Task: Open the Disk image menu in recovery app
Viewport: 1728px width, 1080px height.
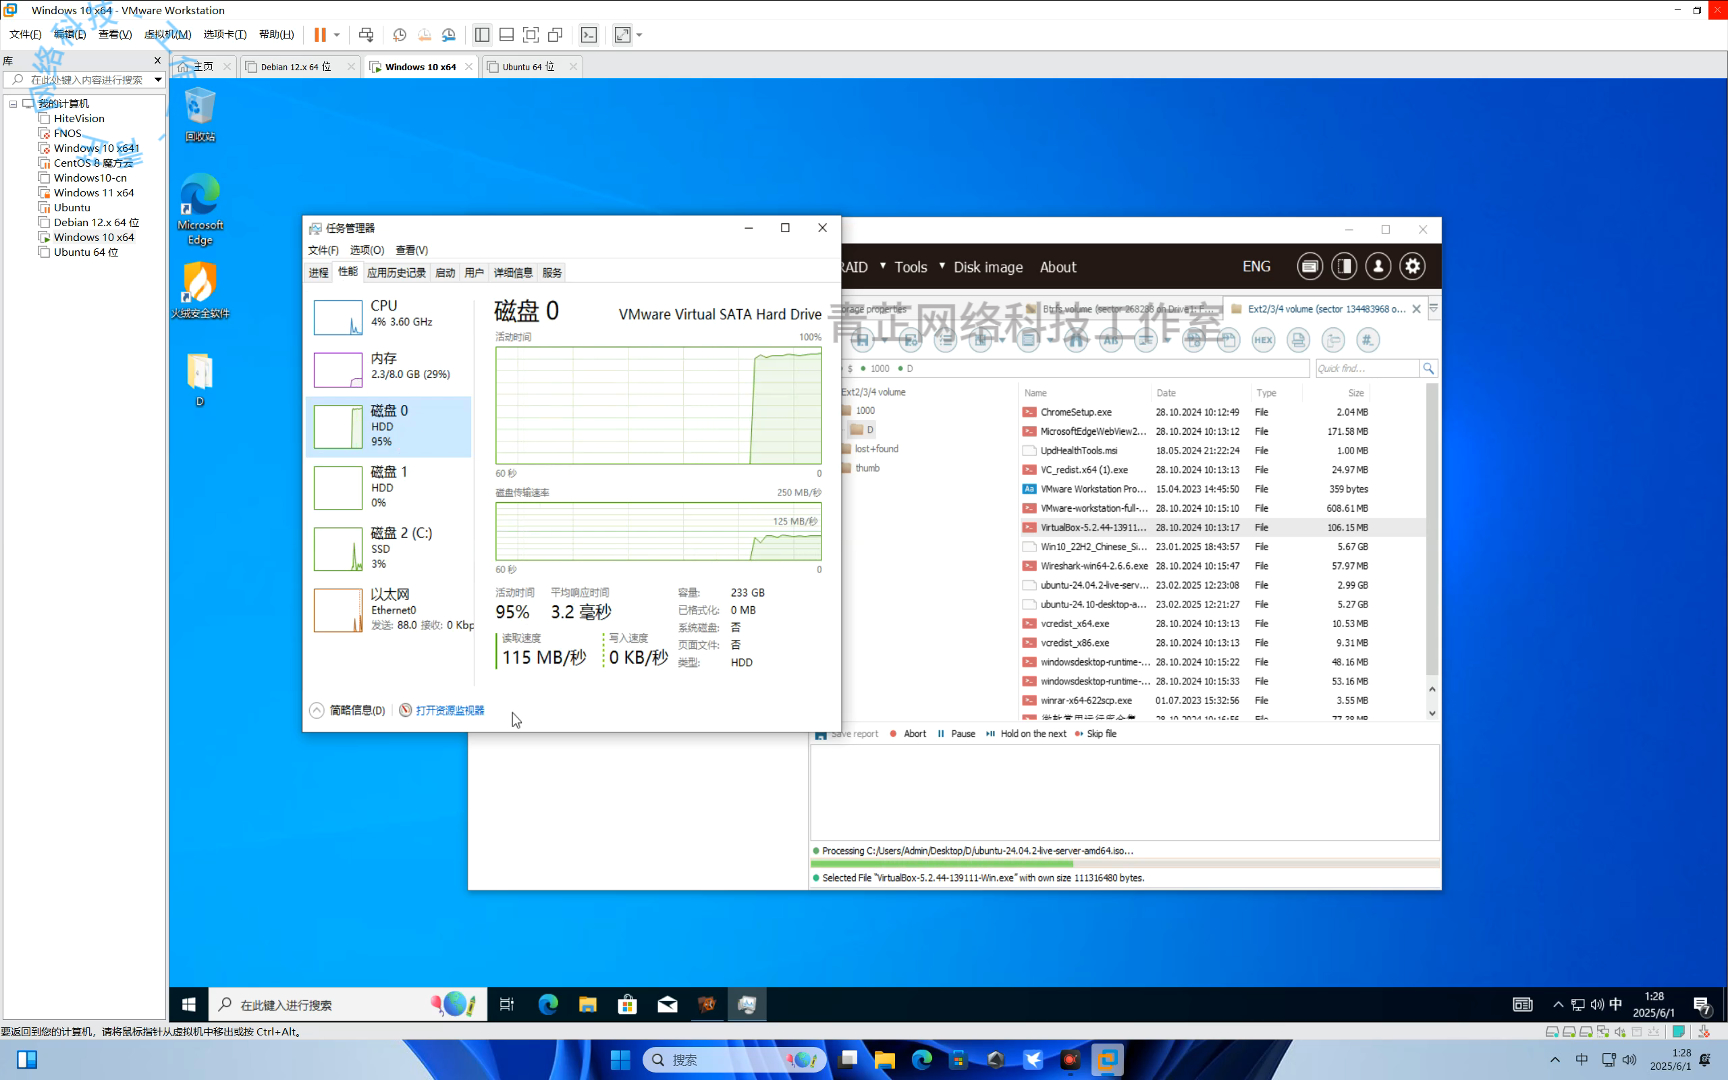Action: coord(988,267)
